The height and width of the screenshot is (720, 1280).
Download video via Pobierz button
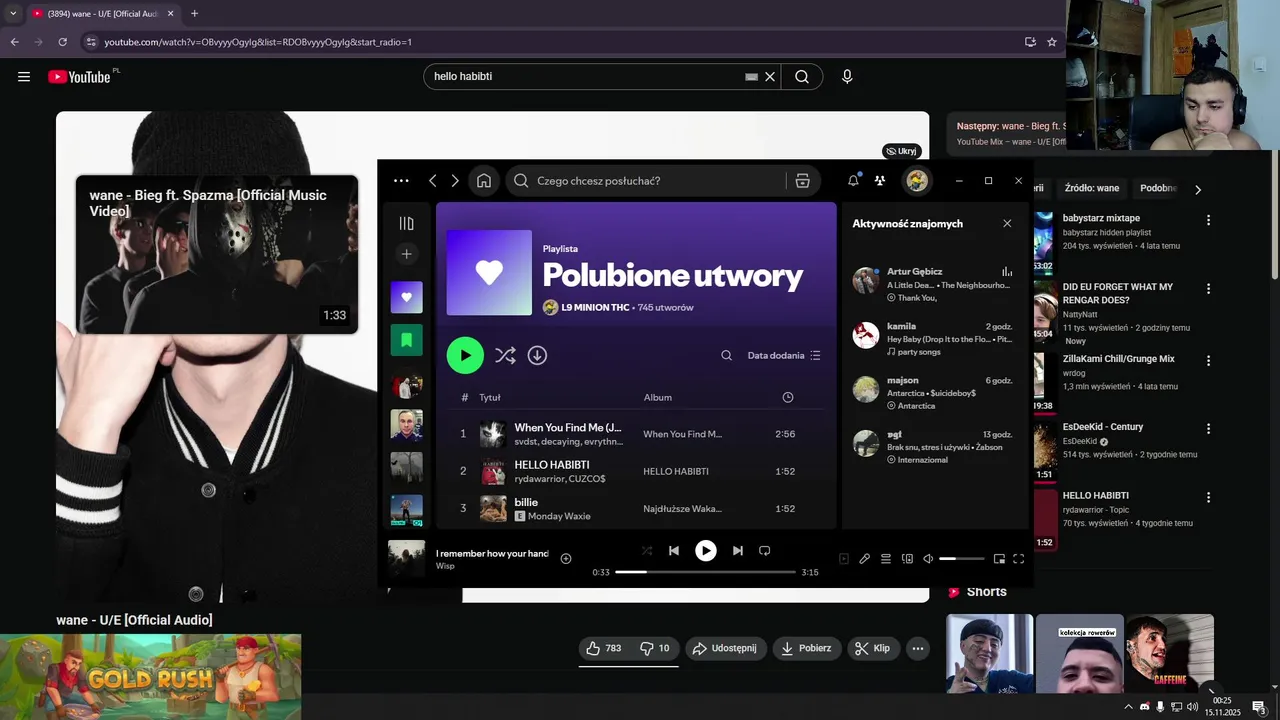807,648
